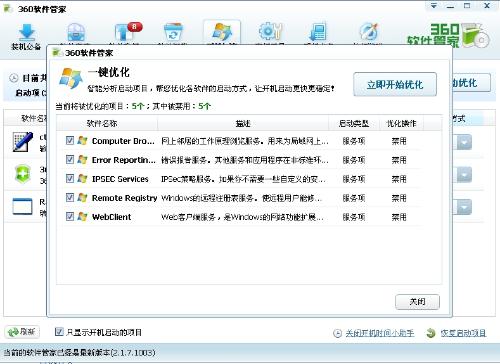Sort by the 描述 column header
Viewport: 500px width, 364px height.
243,123
